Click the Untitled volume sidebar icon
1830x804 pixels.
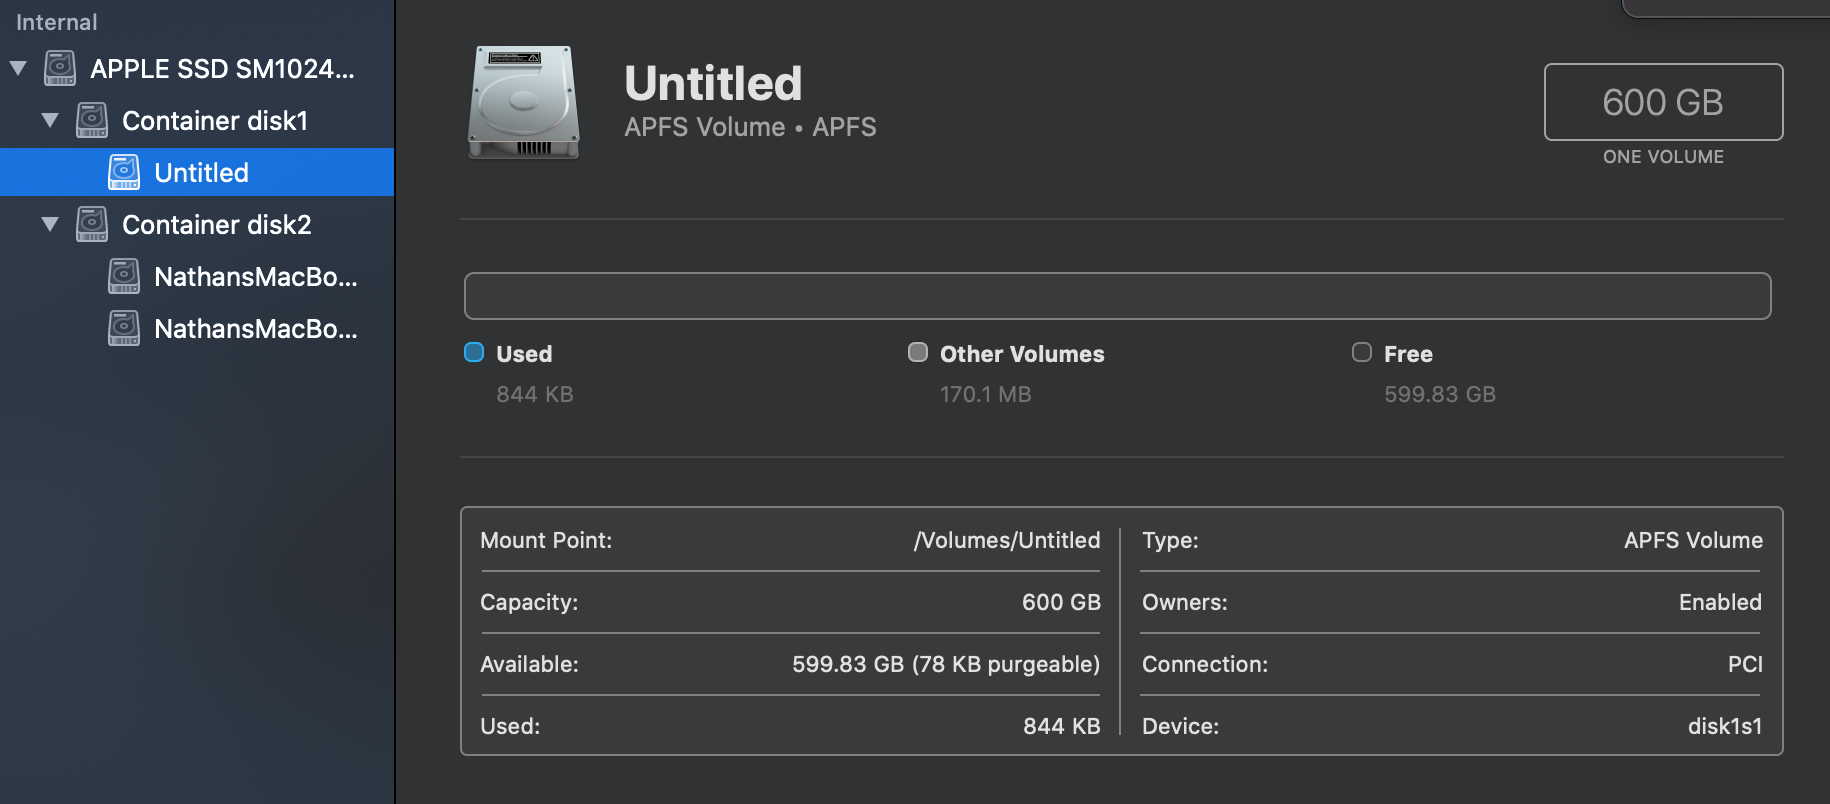[x=124, y=172]
